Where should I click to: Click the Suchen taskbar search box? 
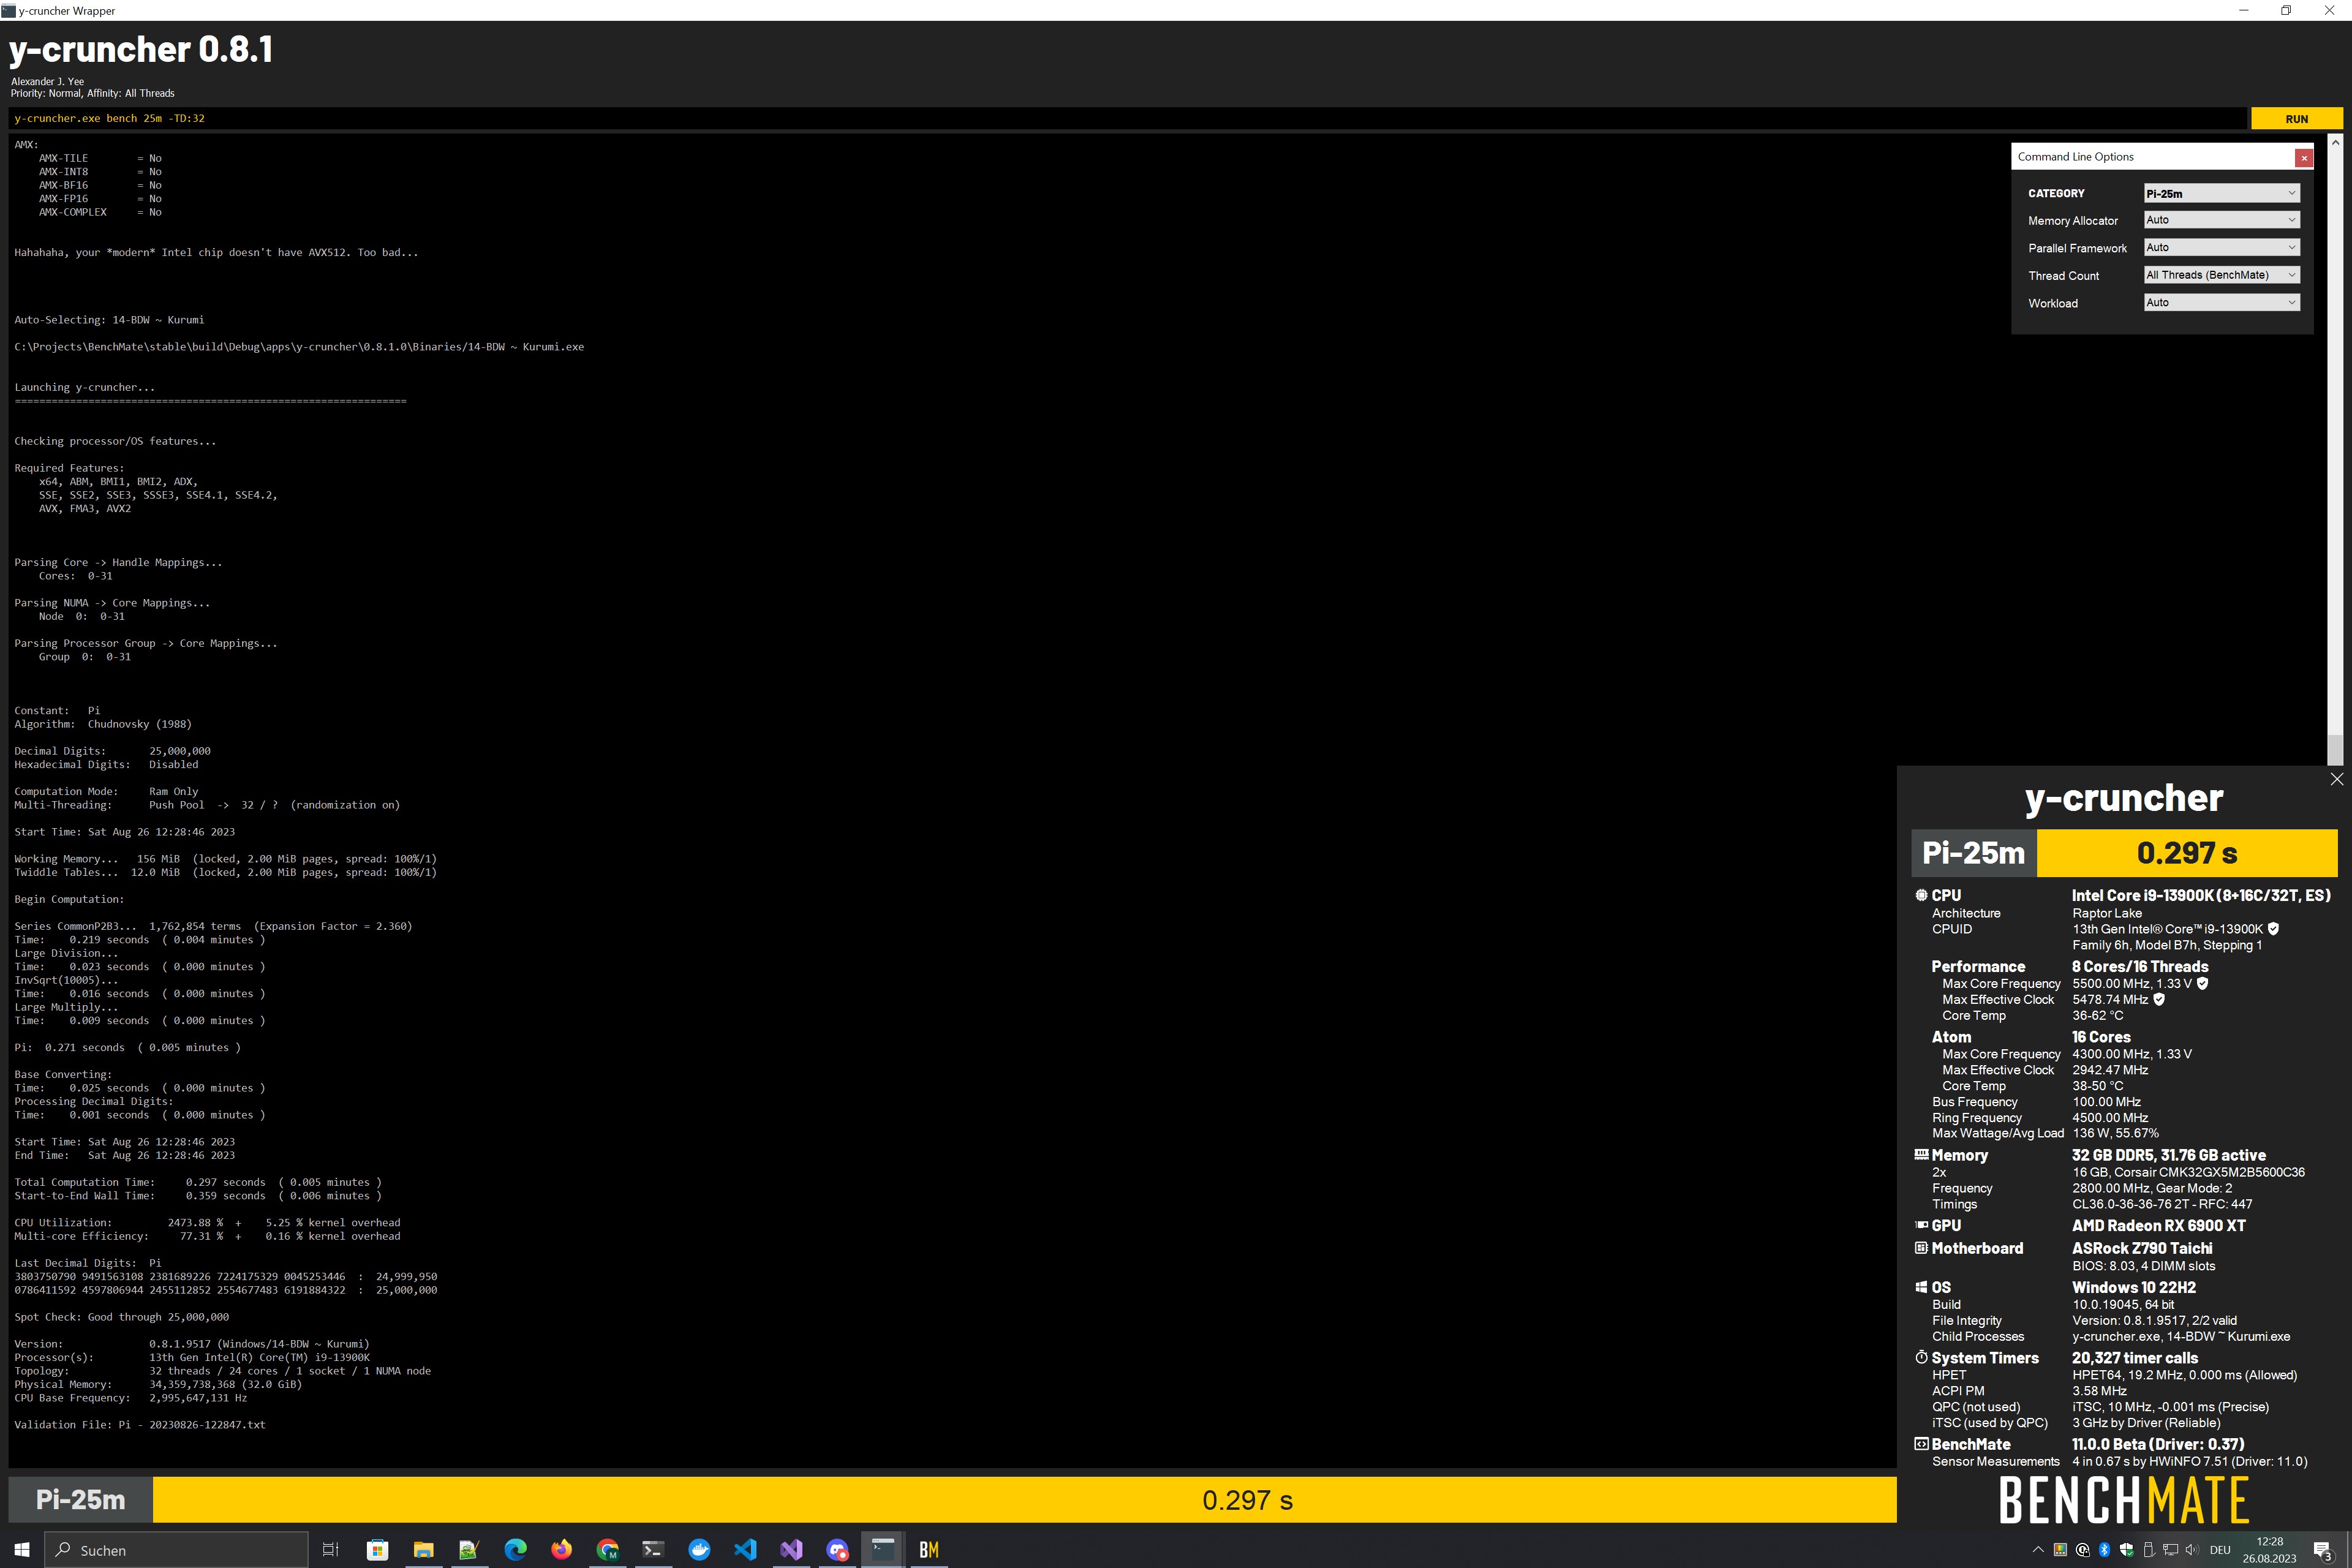point(176,1550)
